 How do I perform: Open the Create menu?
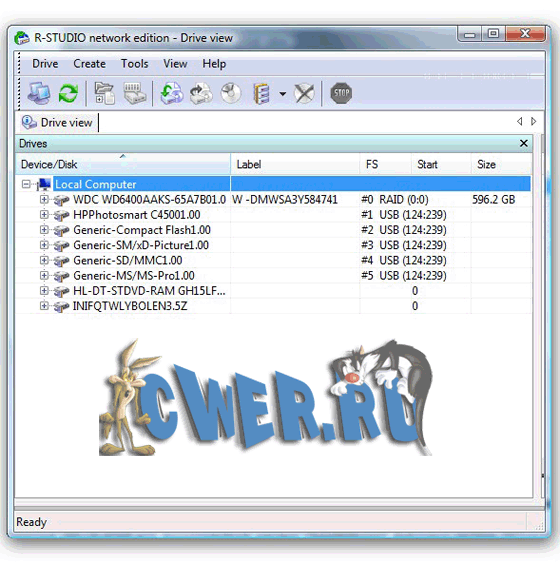[x=90, y=64]
